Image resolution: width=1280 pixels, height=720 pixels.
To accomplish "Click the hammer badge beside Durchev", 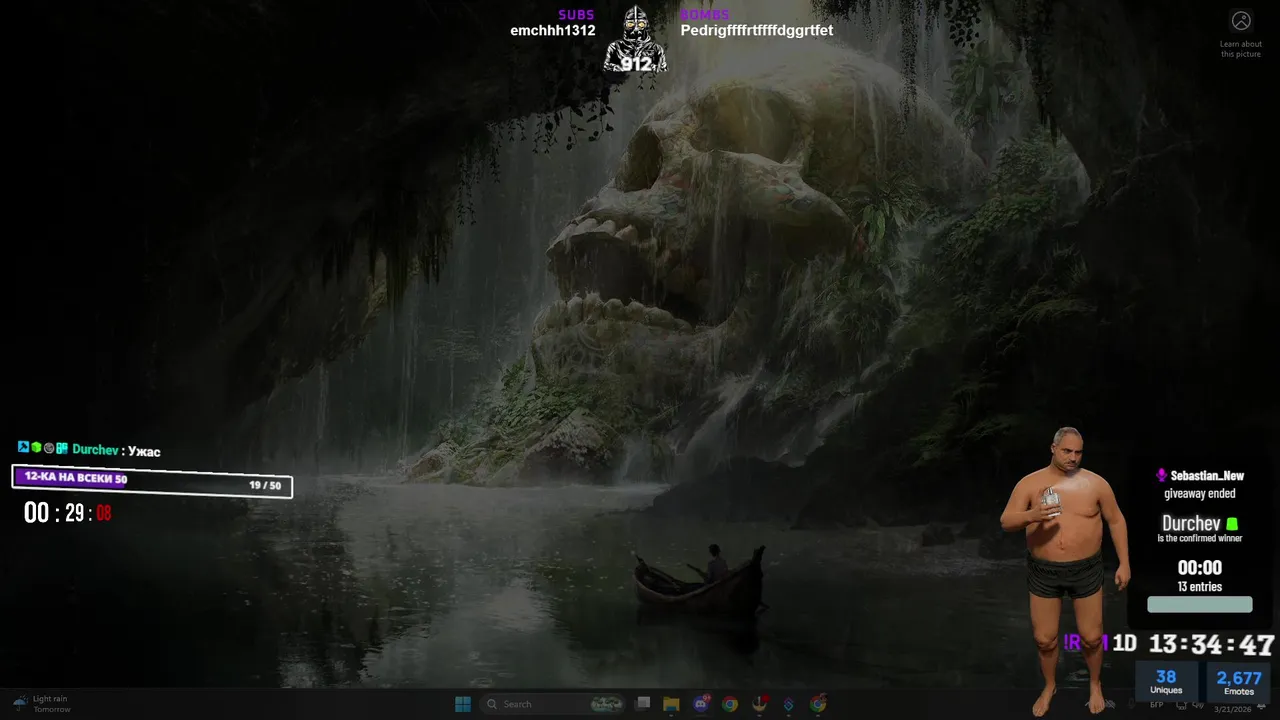I will click(23, 447).
